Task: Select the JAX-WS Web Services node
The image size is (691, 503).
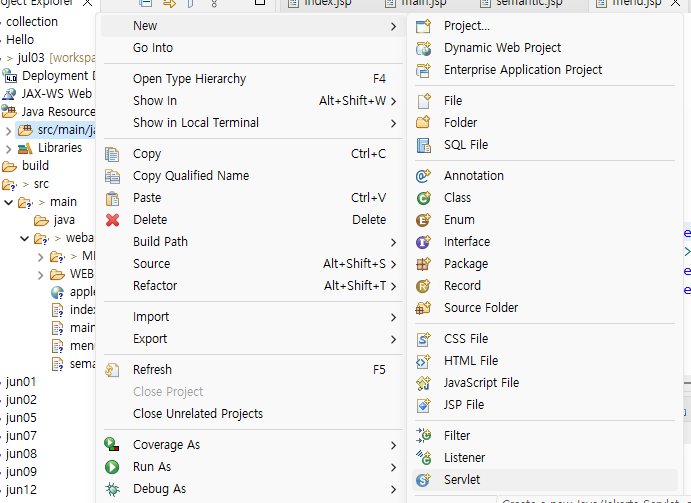Action: [57, 94]
